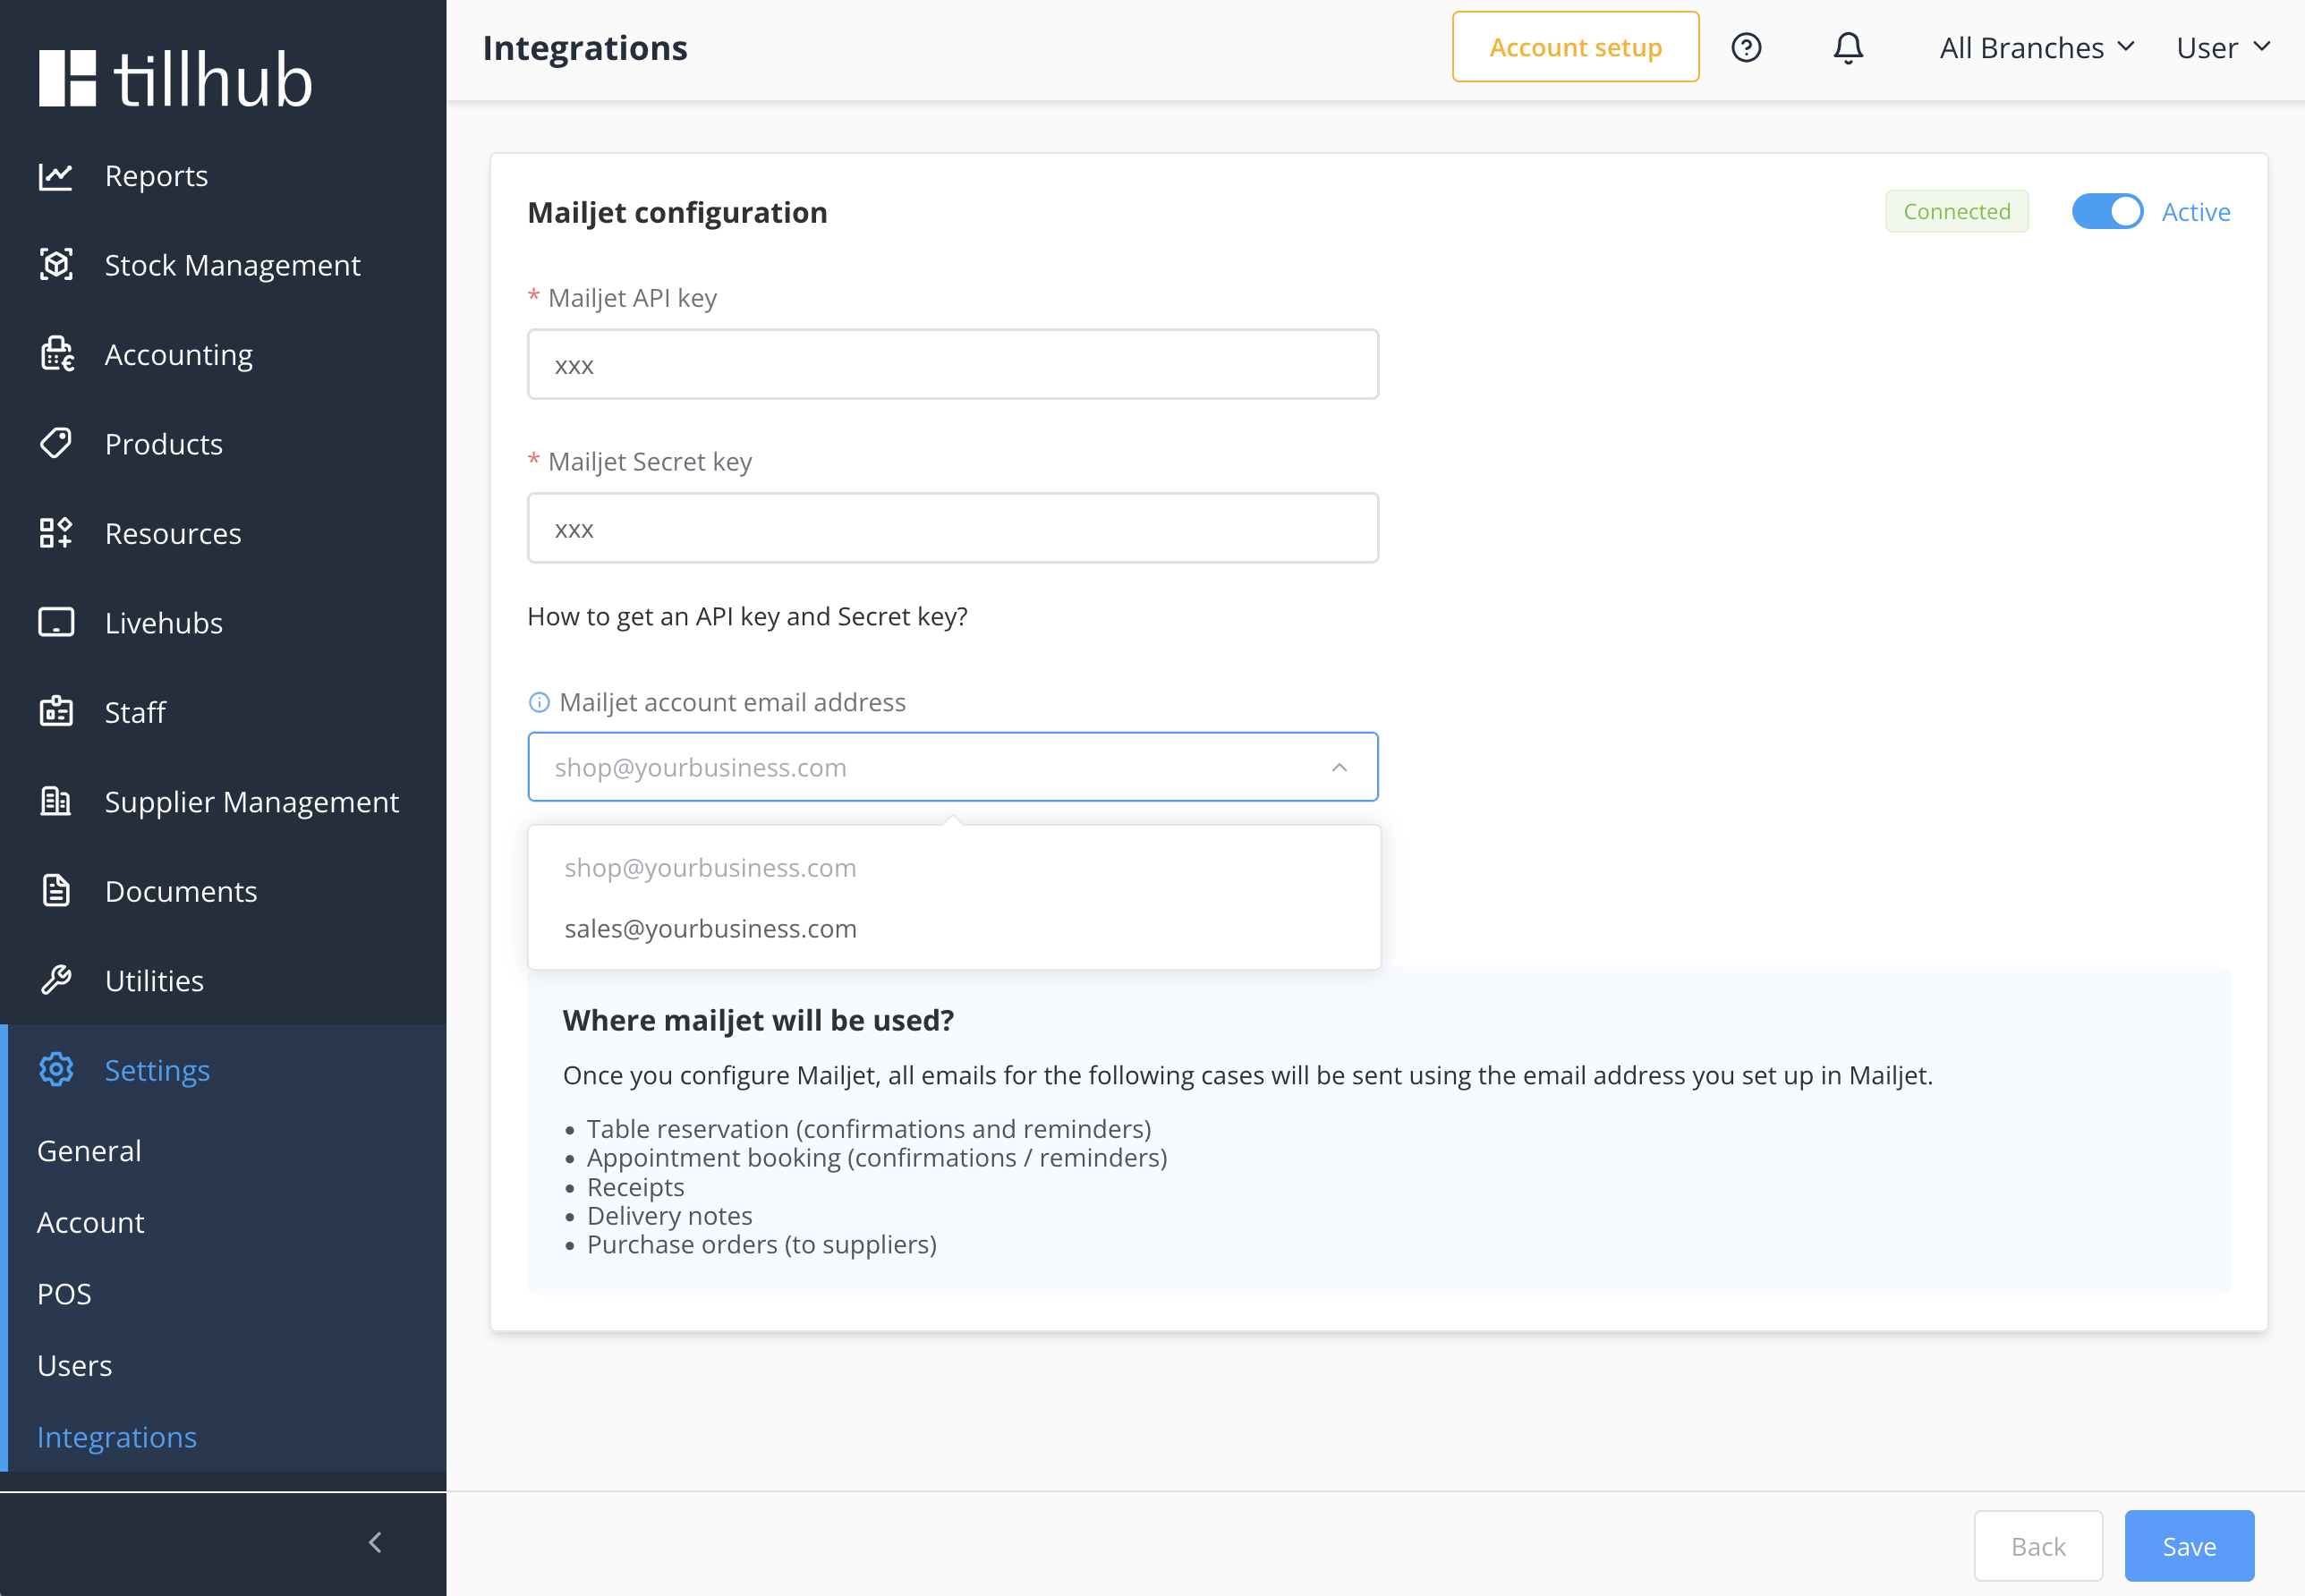
Task: Click the Reports chart icon
Action: coord(56,176)
